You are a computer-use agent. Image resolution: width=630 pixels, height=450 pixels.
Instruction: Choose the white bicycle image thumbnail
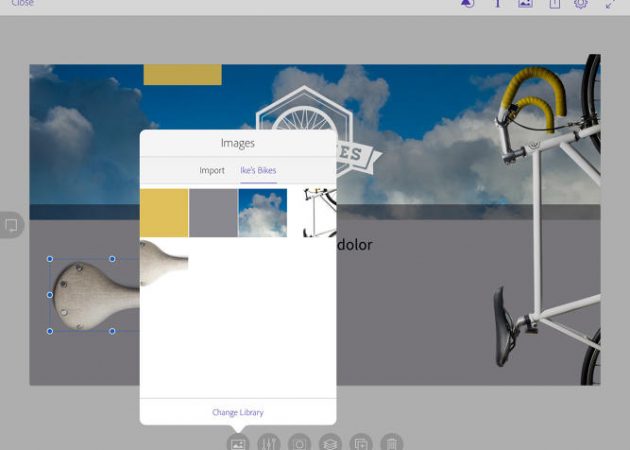point(313,213)
